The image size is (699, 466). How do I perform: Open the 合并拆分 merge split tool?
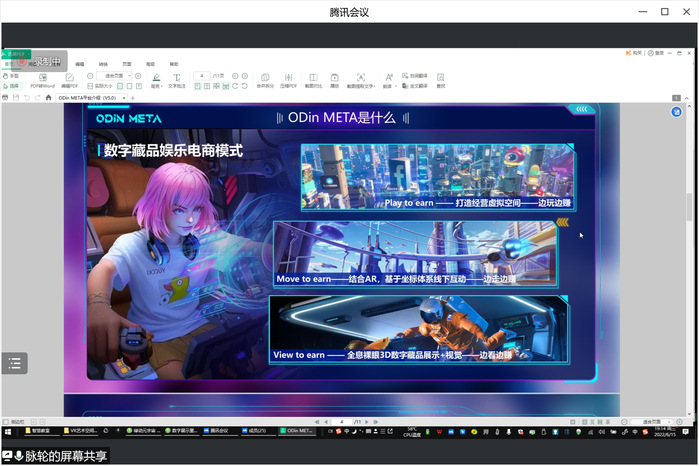[265, 81]
